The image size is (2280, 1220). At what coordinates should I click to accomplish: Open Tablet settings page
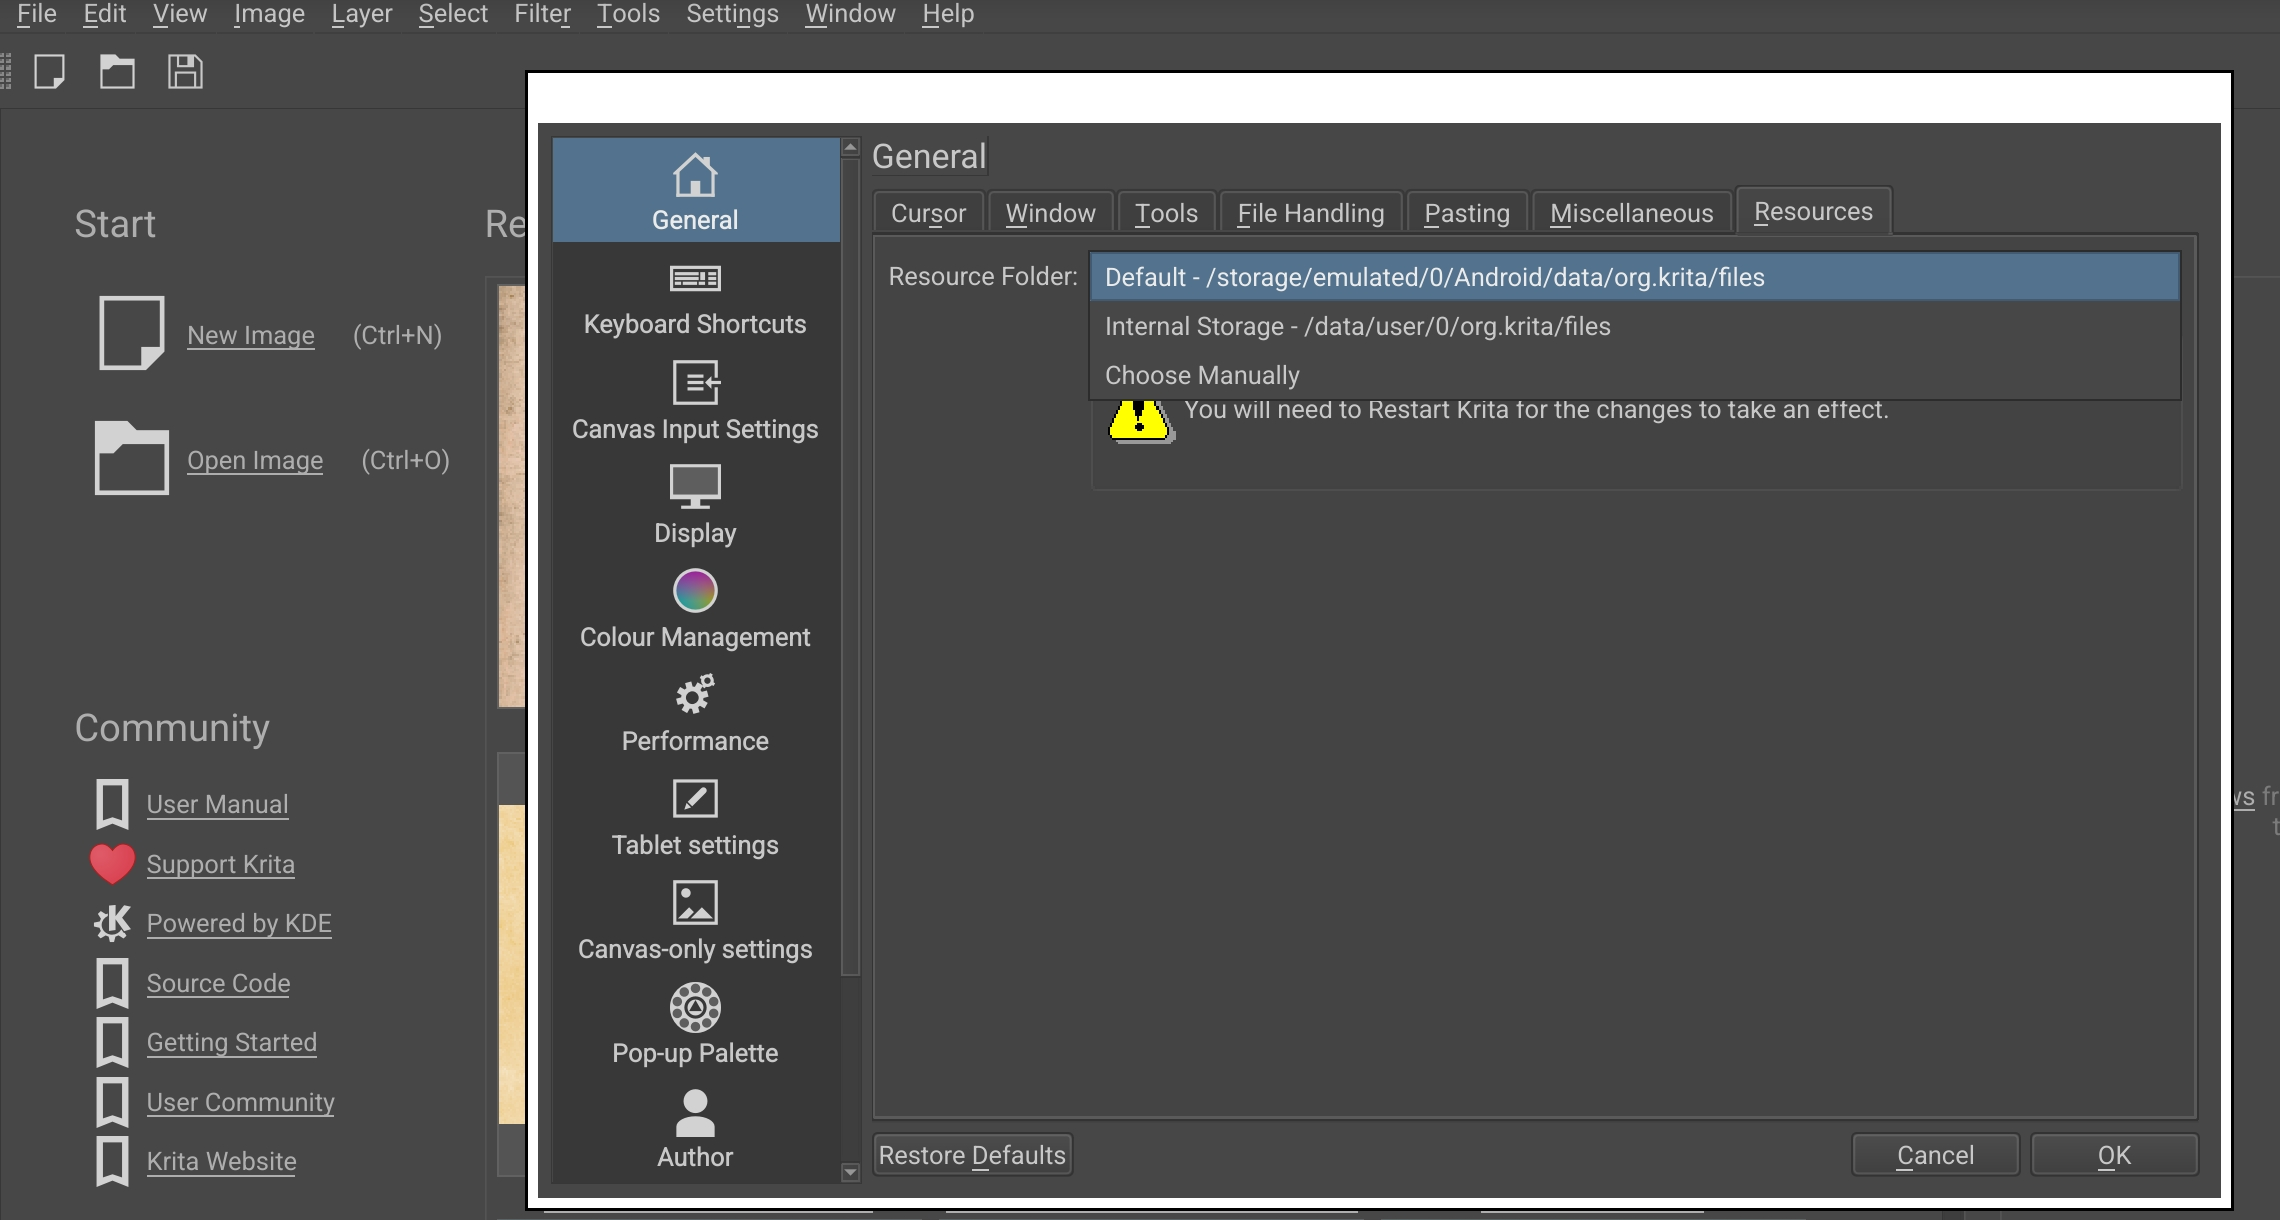click(695, 818)
